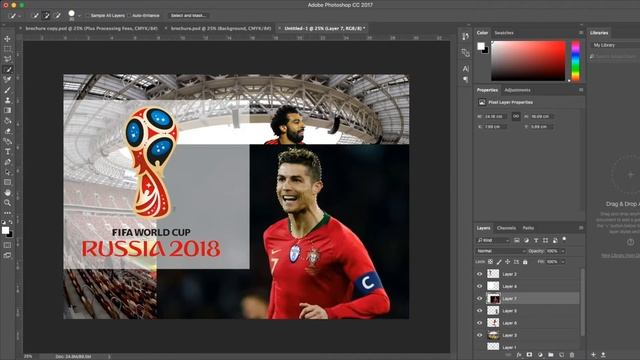Create a new layer
The width and height of the screenshot is (640, 360).
coord(561,355)
